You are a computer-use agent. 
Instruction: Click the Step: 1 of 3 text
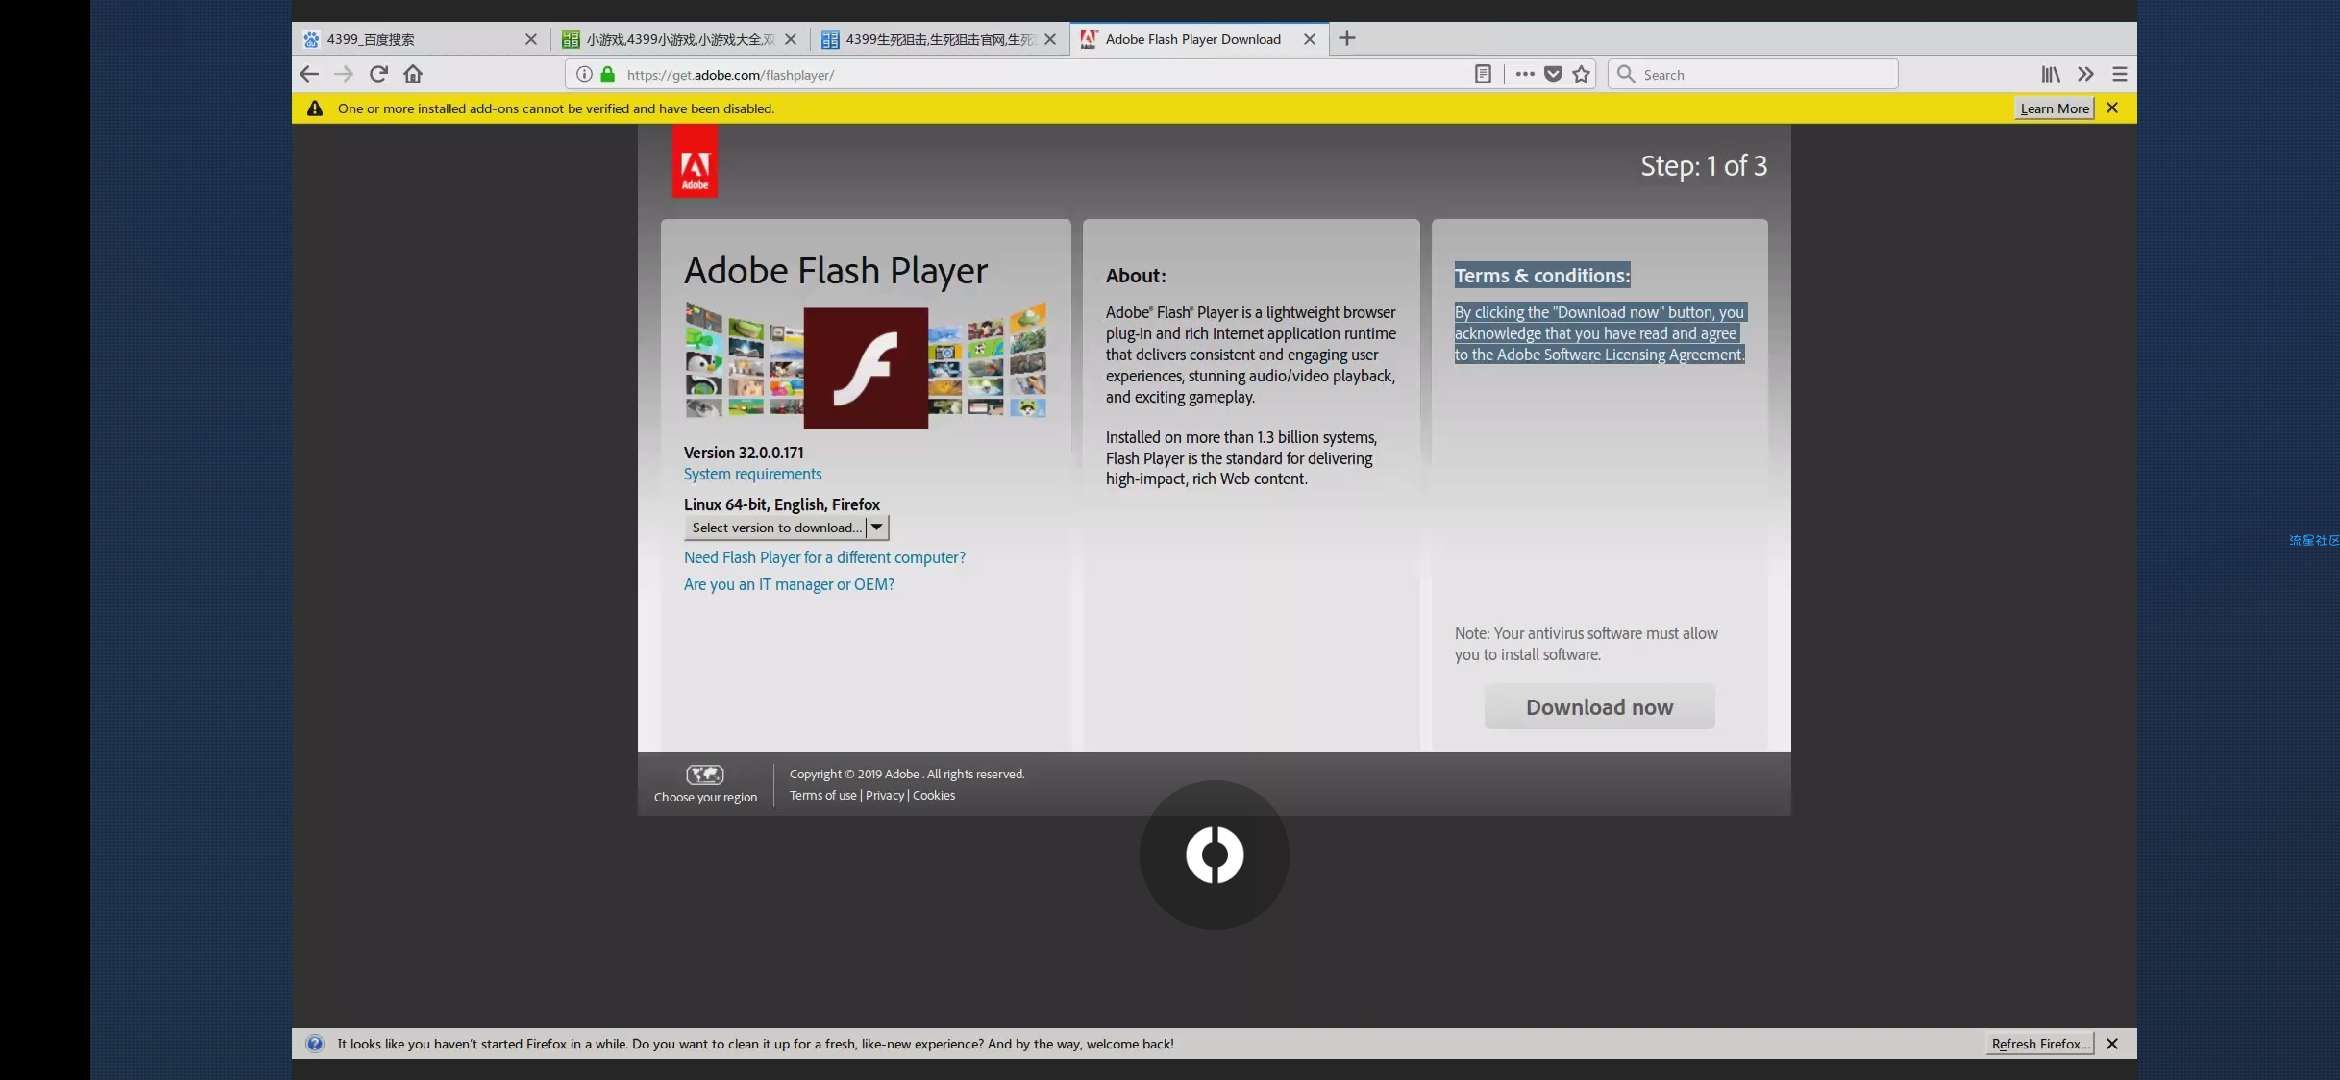(x=1703, y=166)
